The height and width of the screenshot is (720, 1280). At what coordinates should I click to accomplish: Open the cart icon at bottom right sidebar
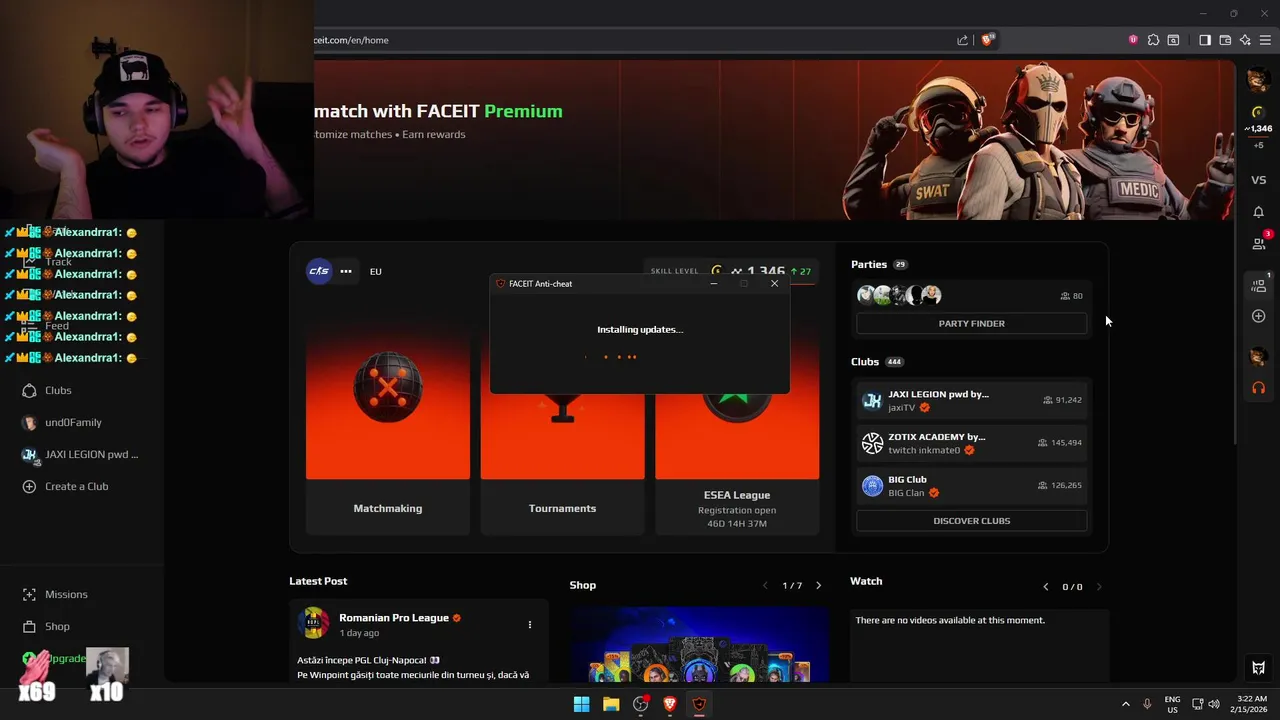click(1259, 668)
